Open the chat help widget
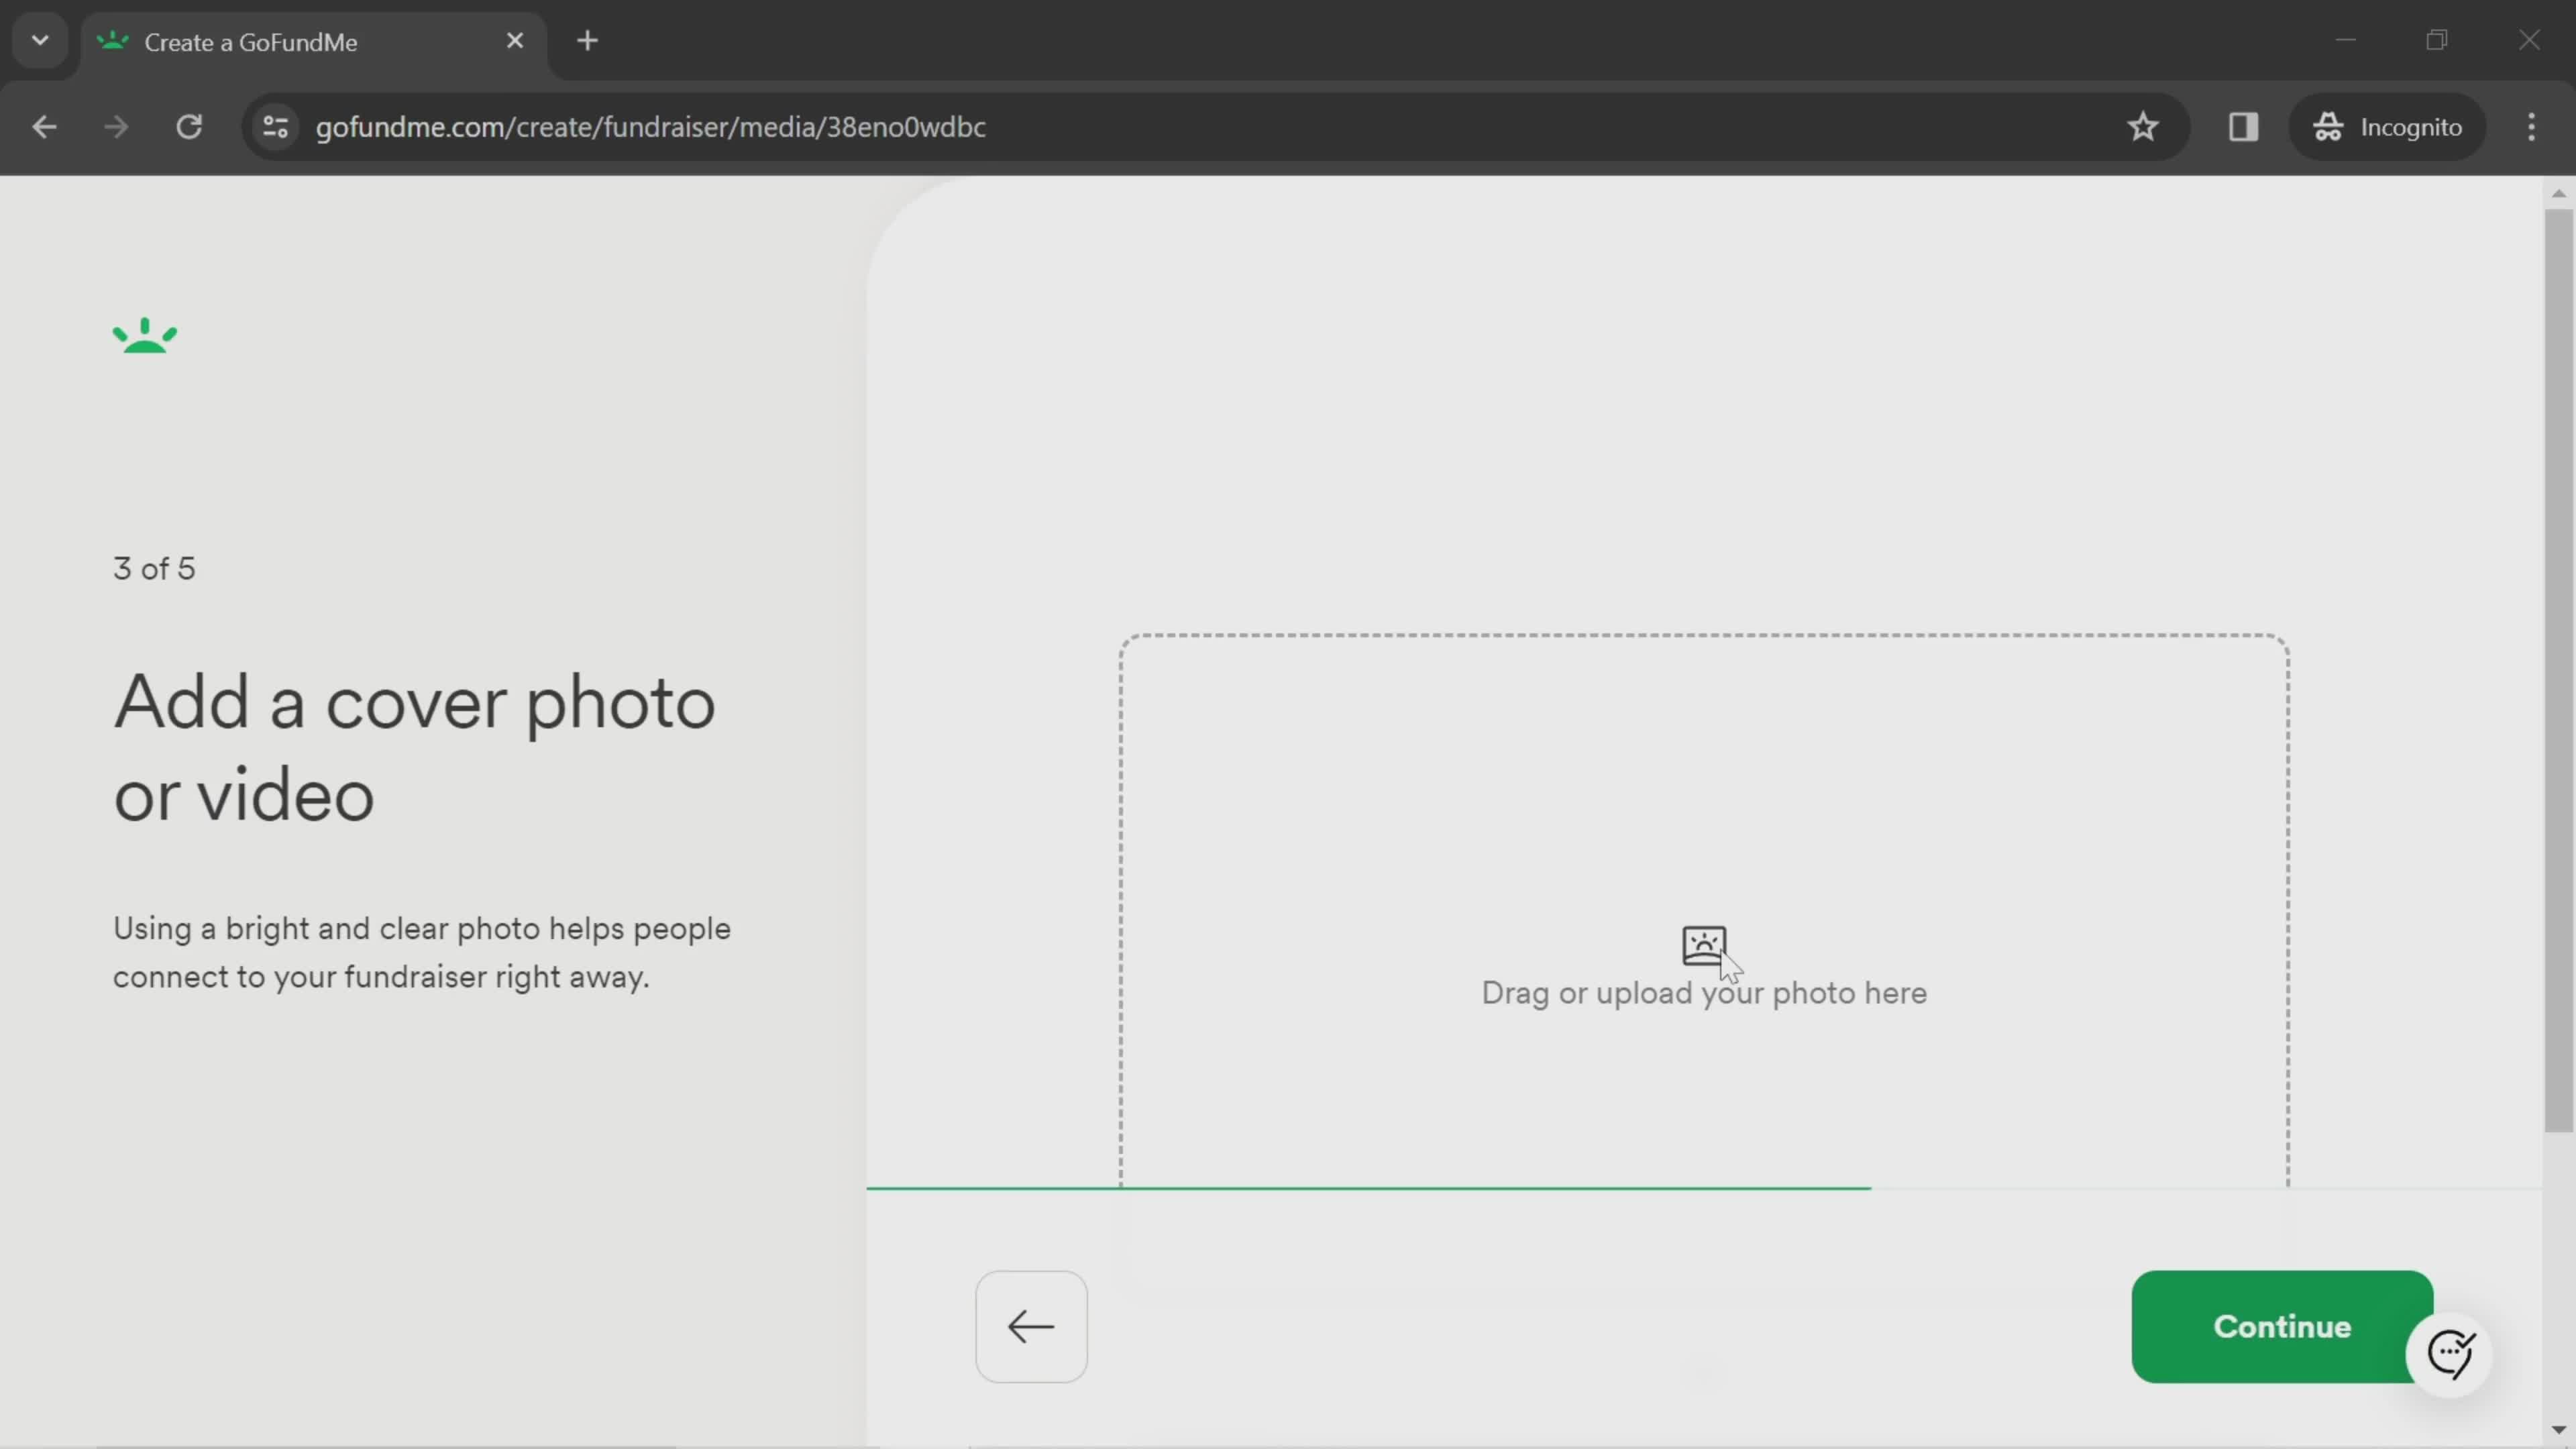2576x1449 pixels. pyautogui.click(x=2450, y=1354)
